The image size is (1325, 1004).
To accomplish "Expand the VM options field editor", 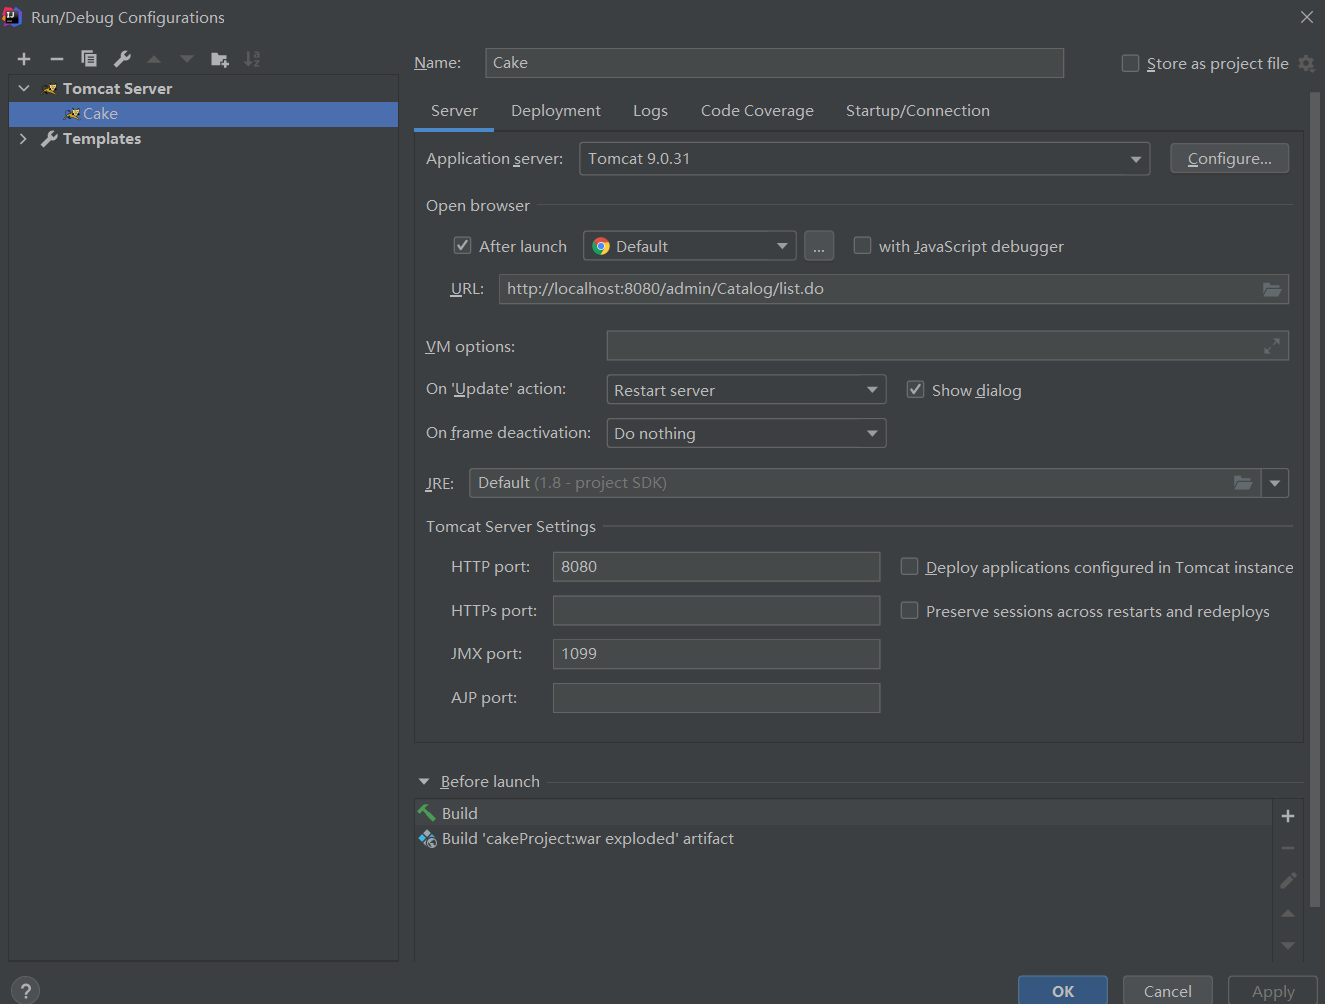I will (1272, 346).
